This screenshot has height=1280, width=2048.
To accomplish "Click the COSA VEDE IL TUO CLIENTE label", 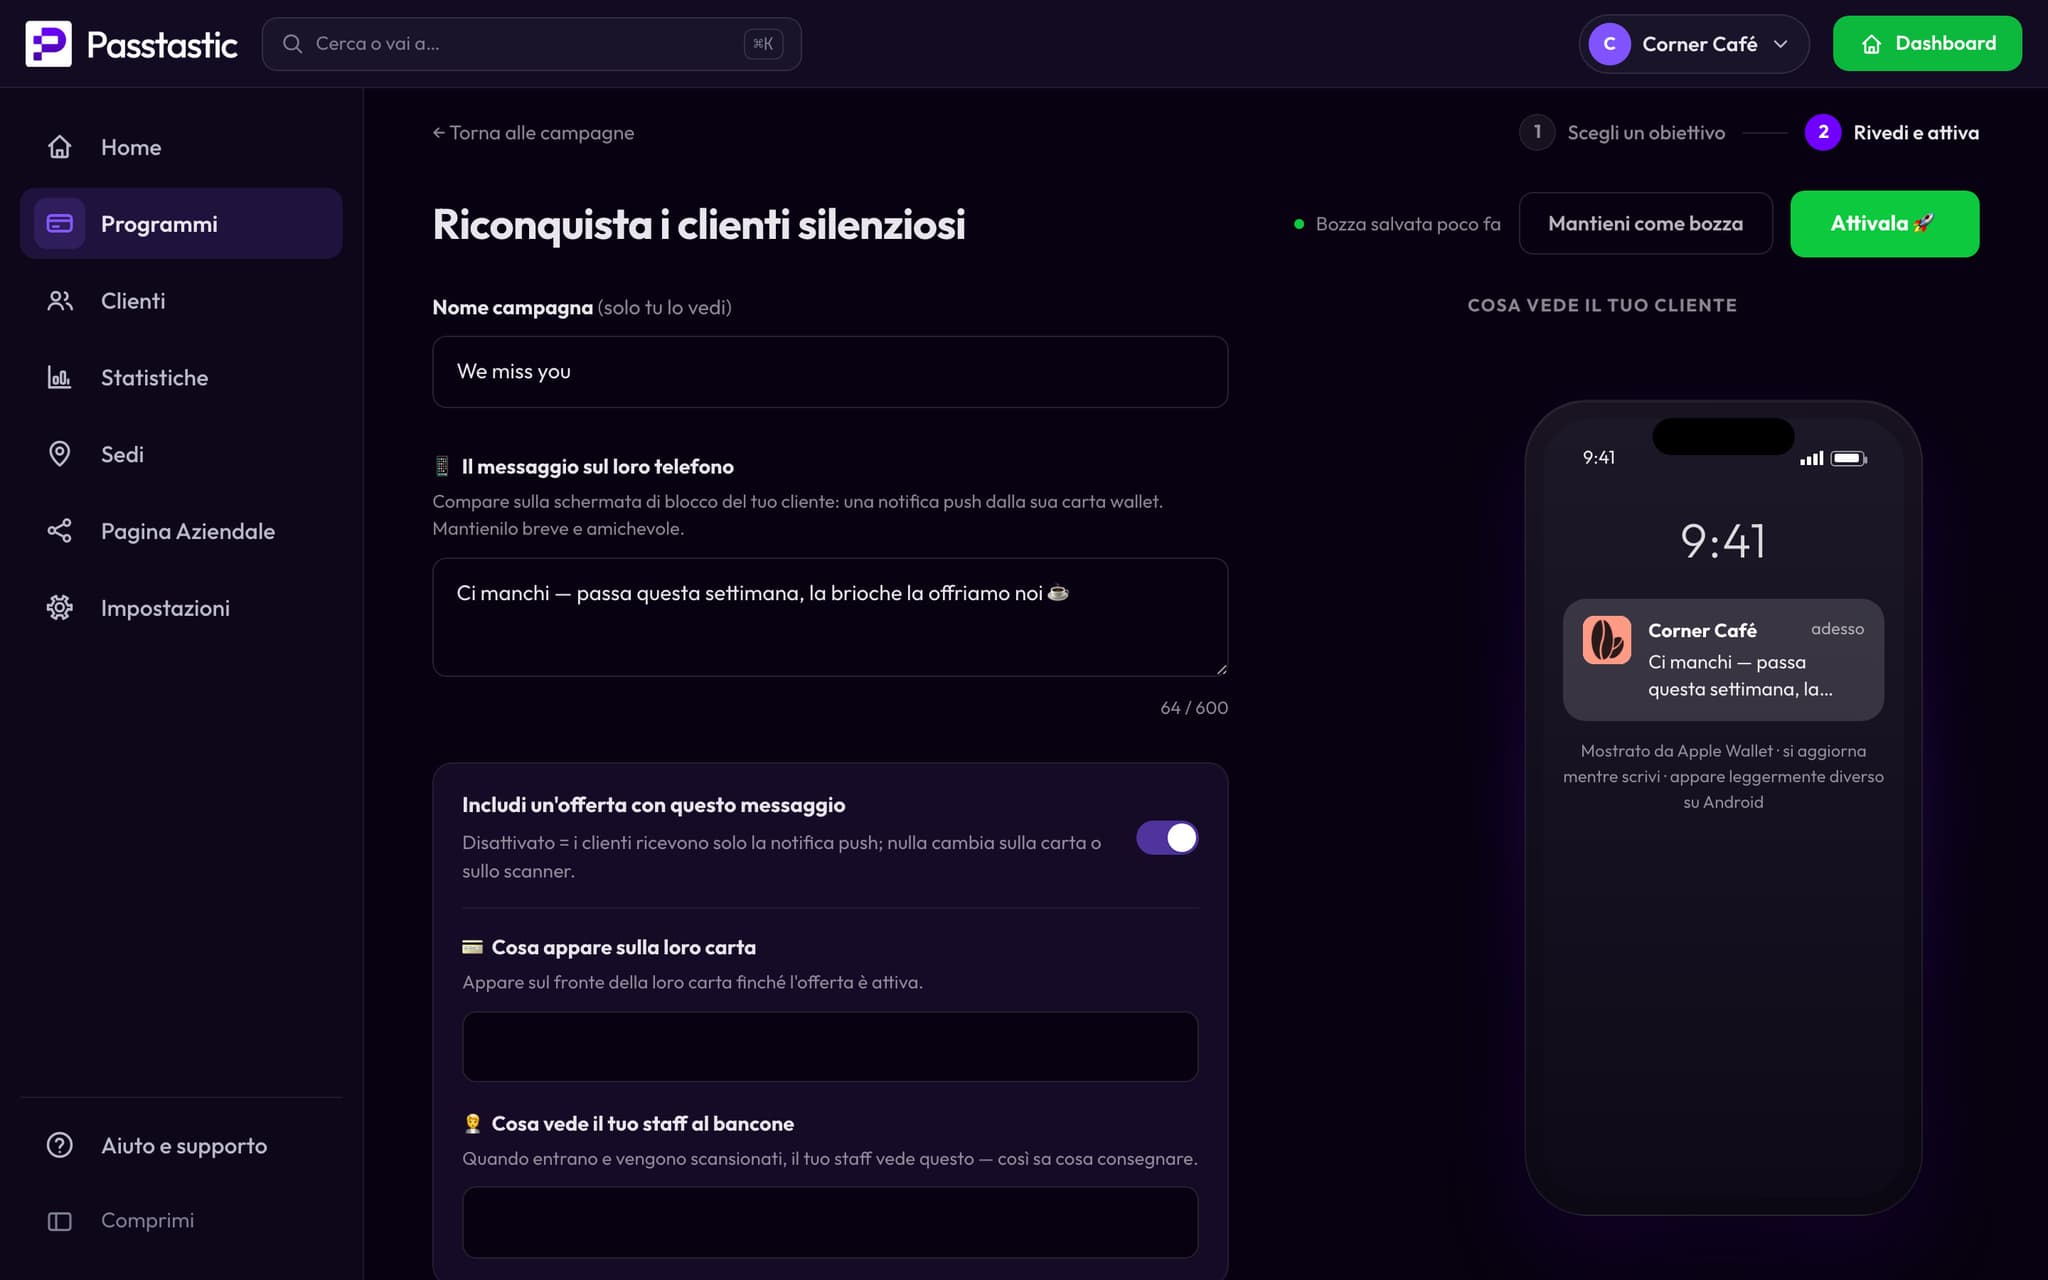I will 1602,306.
